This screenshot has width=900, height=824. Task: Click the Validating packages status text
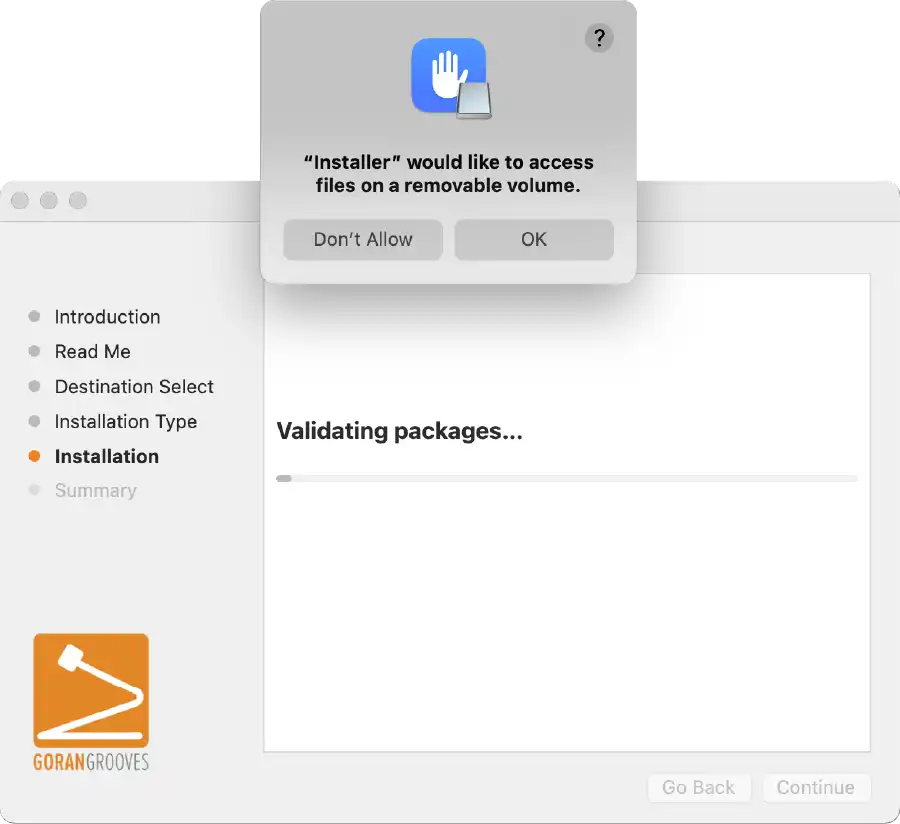(399, 431)
